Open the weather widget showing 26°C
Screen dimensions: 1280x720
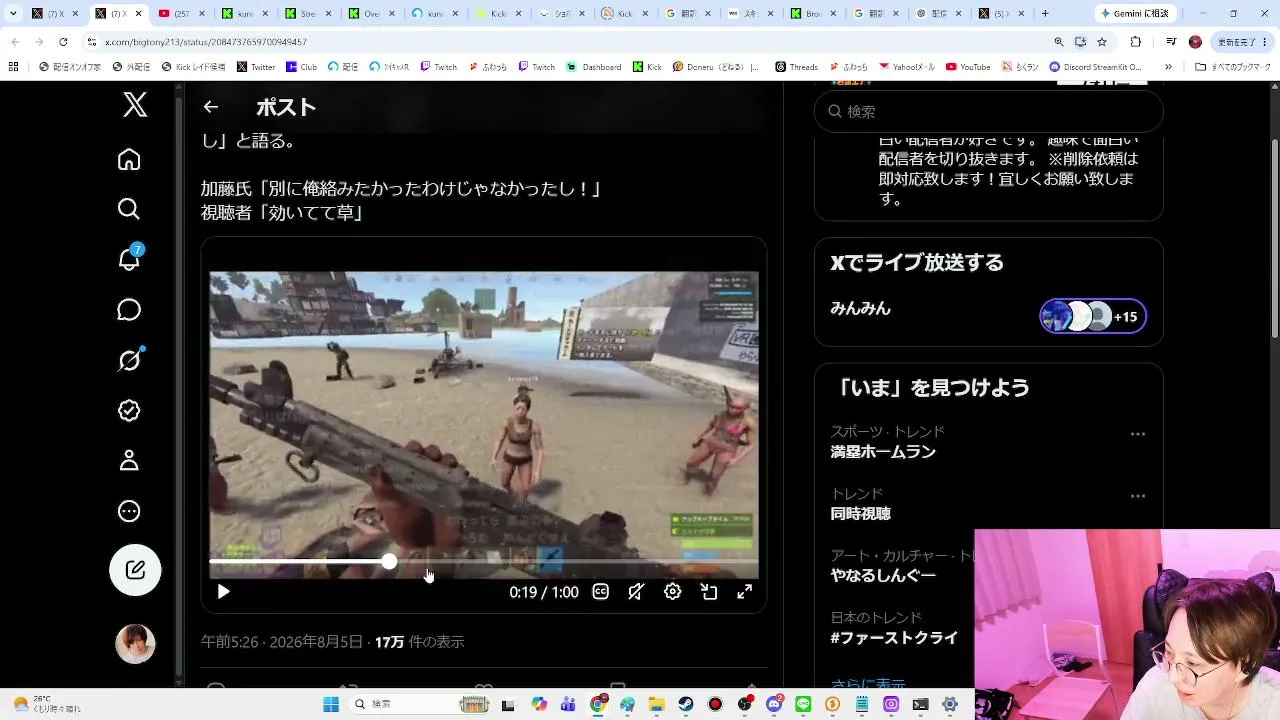pyautogui.click(x=47, y=704)
